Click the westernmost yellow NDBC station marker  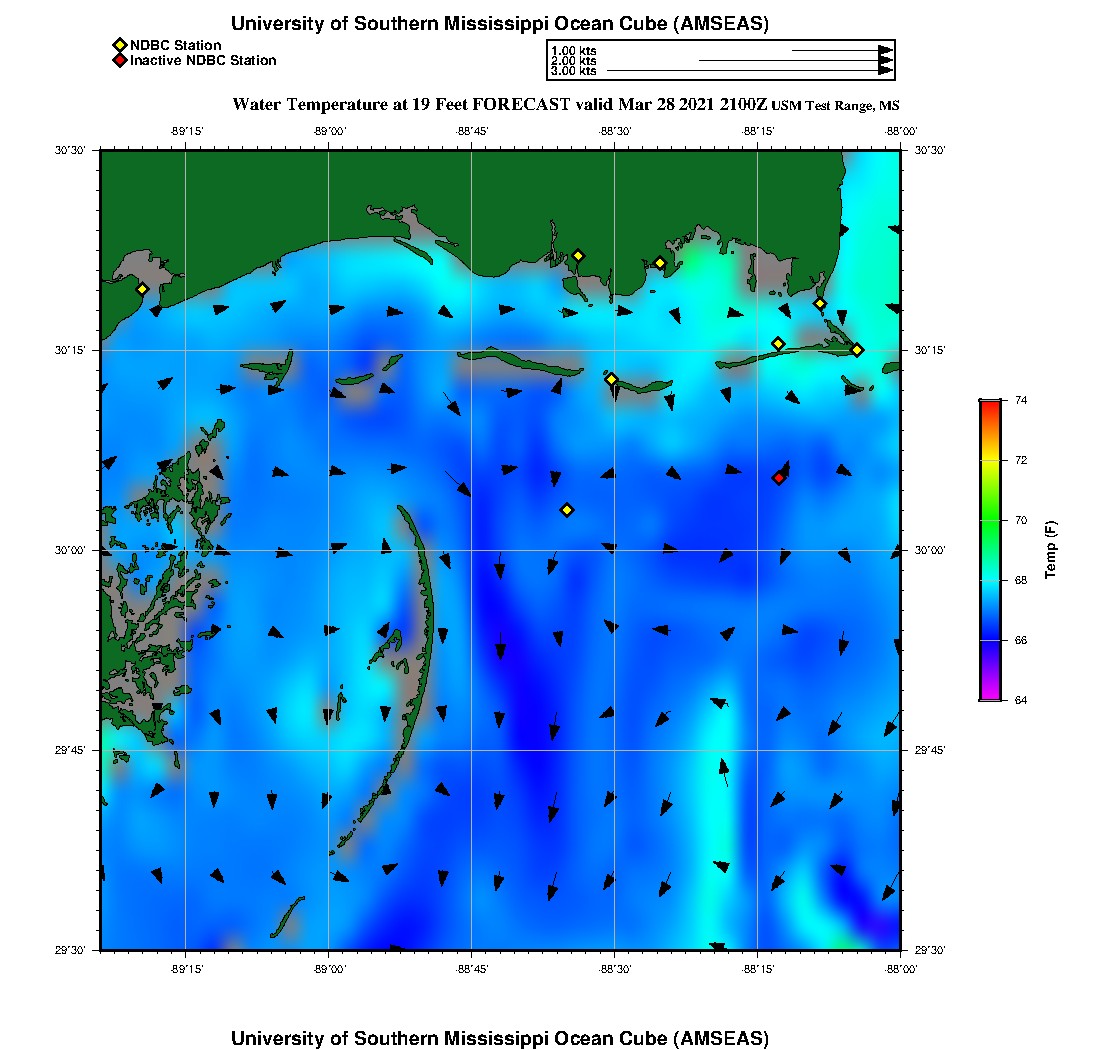click(x=142, y=289)
